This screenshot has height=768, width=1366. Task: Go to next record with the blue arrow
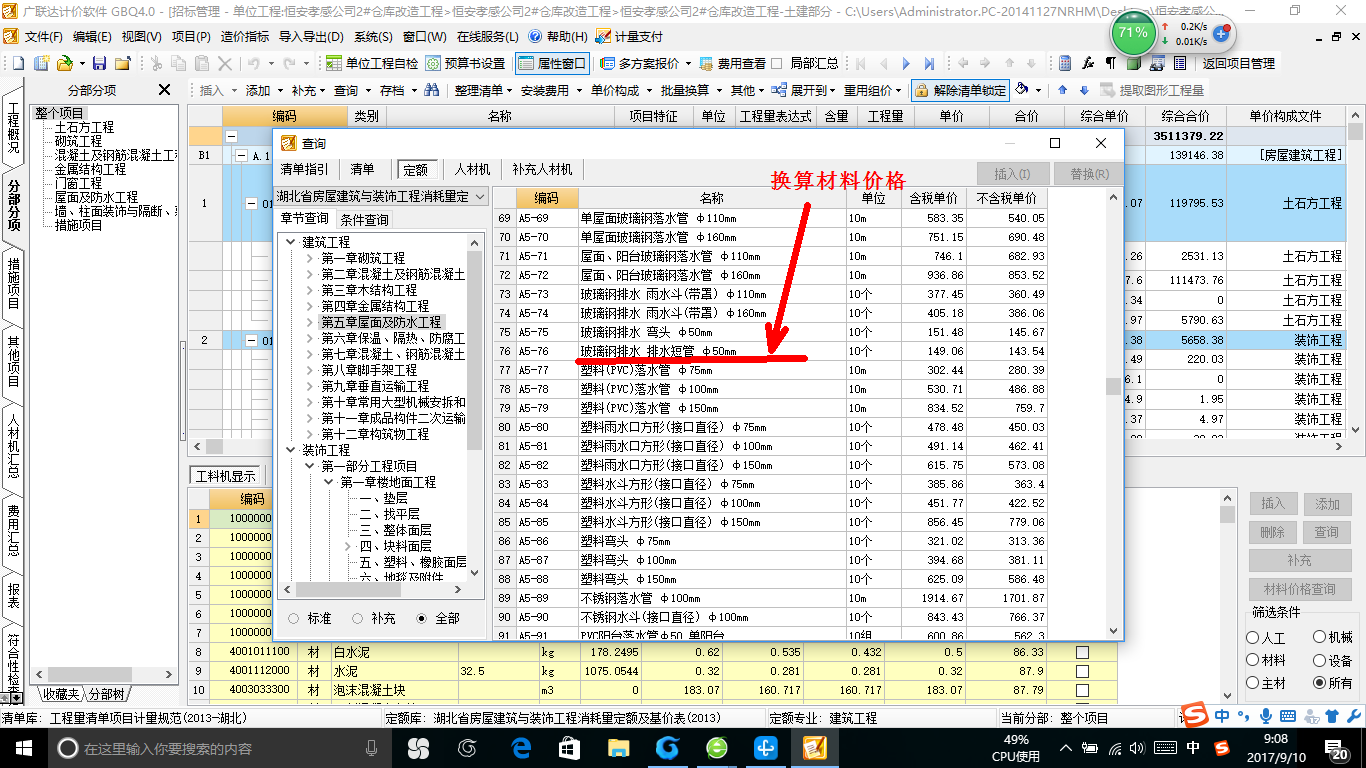tap(907, 63)
